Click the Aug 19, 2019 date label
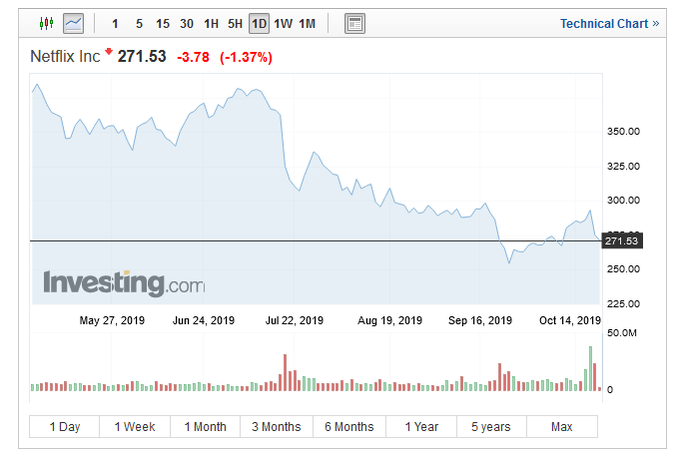The width and height of the screenshot is (680, 456). [x=389, y=321]
